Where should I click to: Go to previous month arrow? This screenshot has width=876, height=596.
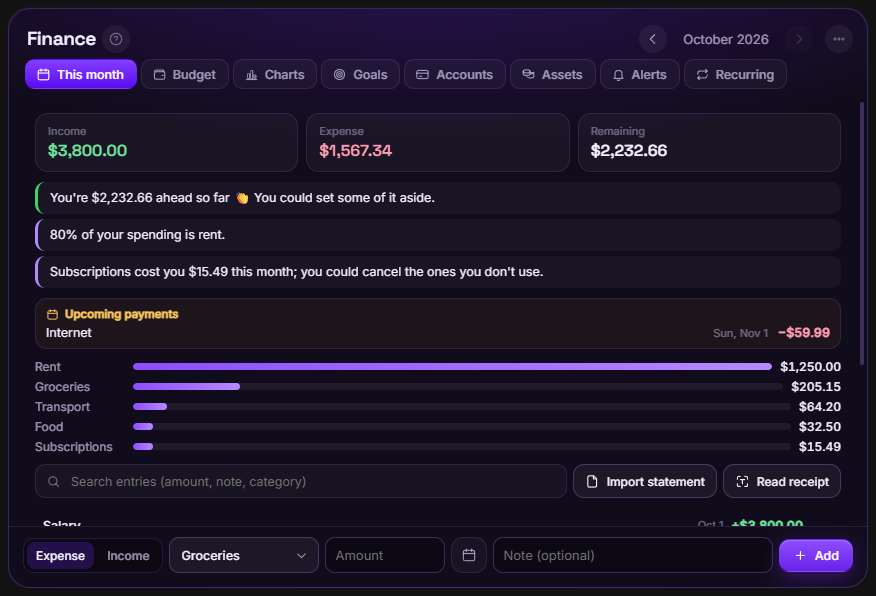(653, 39)
